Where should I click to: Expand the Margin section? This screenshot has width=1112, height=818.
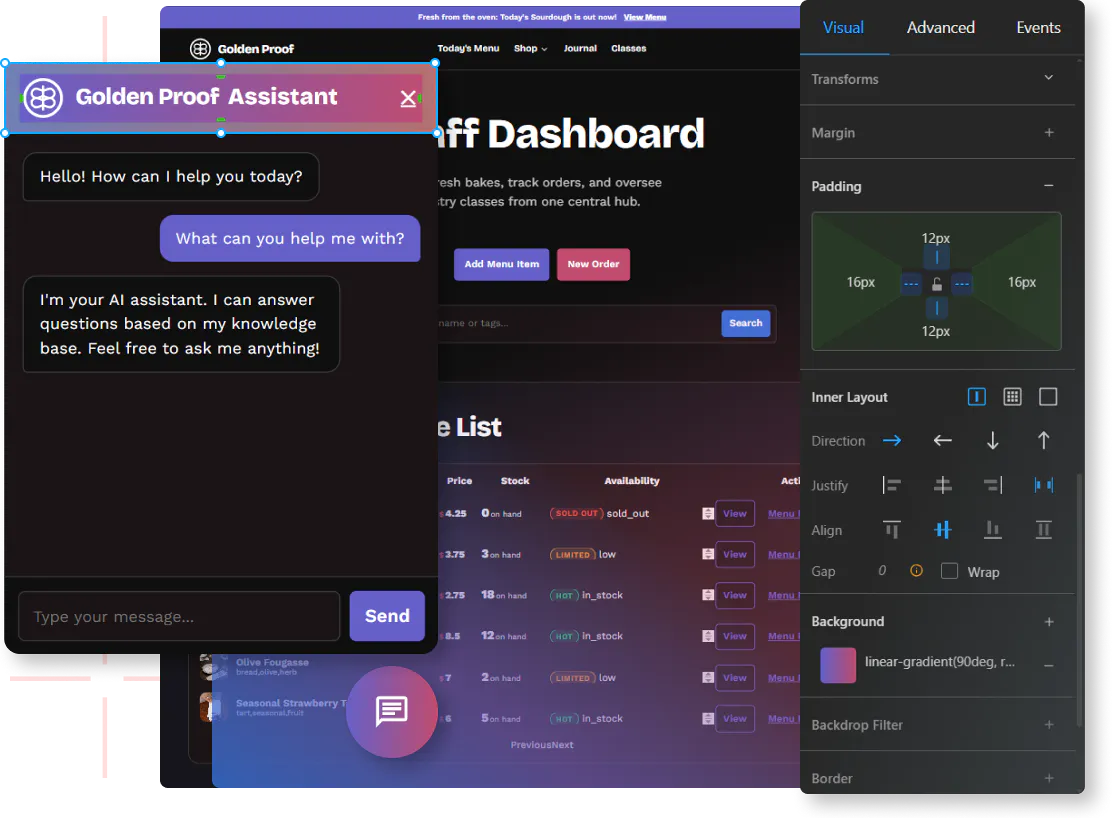click(x=1049, y=133)
